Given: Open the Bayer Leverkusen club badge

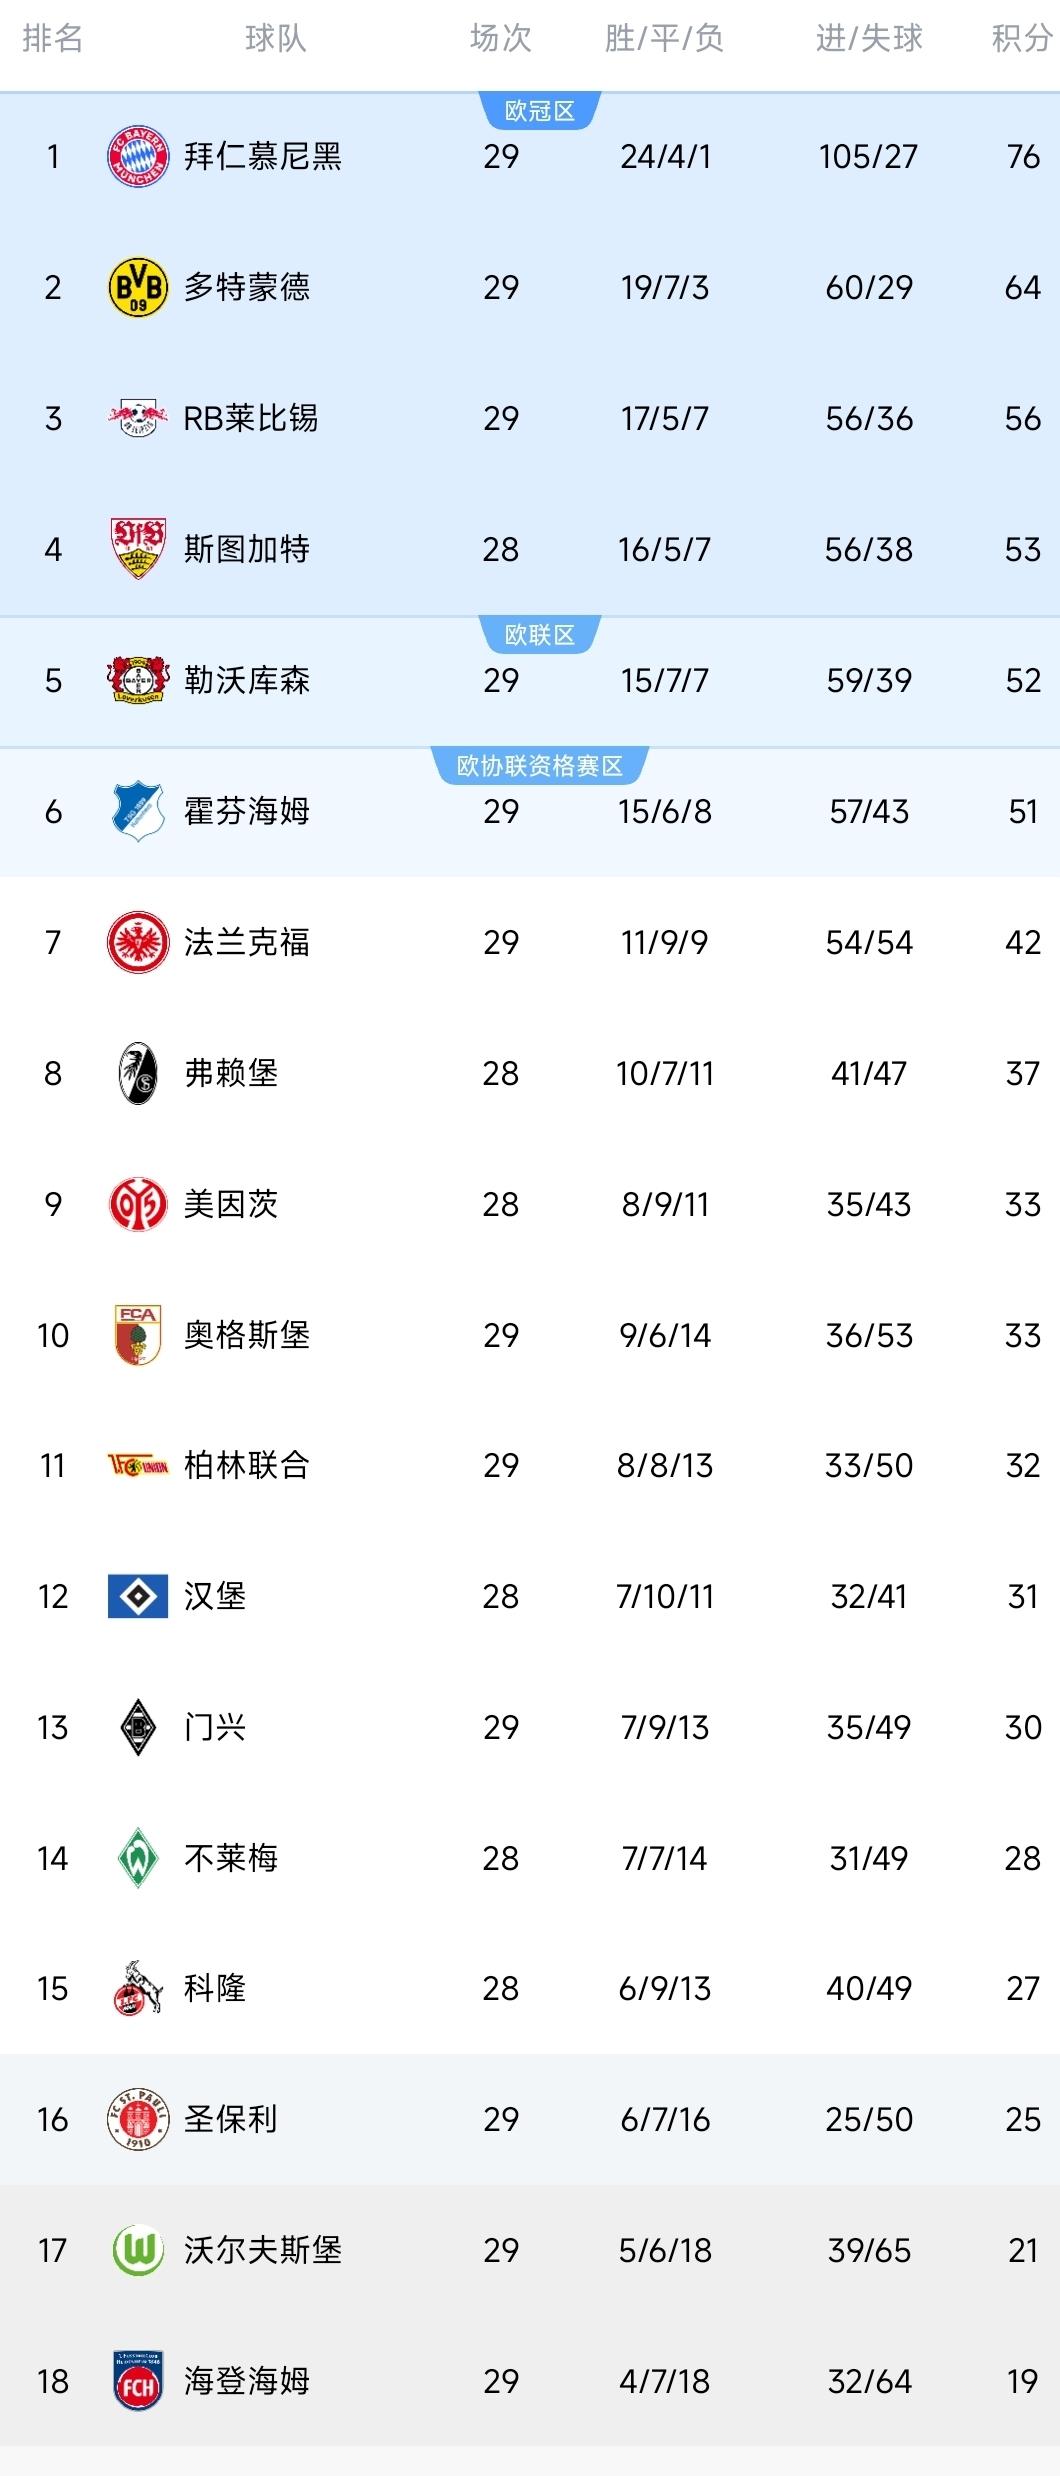Looking at the screenshot, I should pos(137,680).
